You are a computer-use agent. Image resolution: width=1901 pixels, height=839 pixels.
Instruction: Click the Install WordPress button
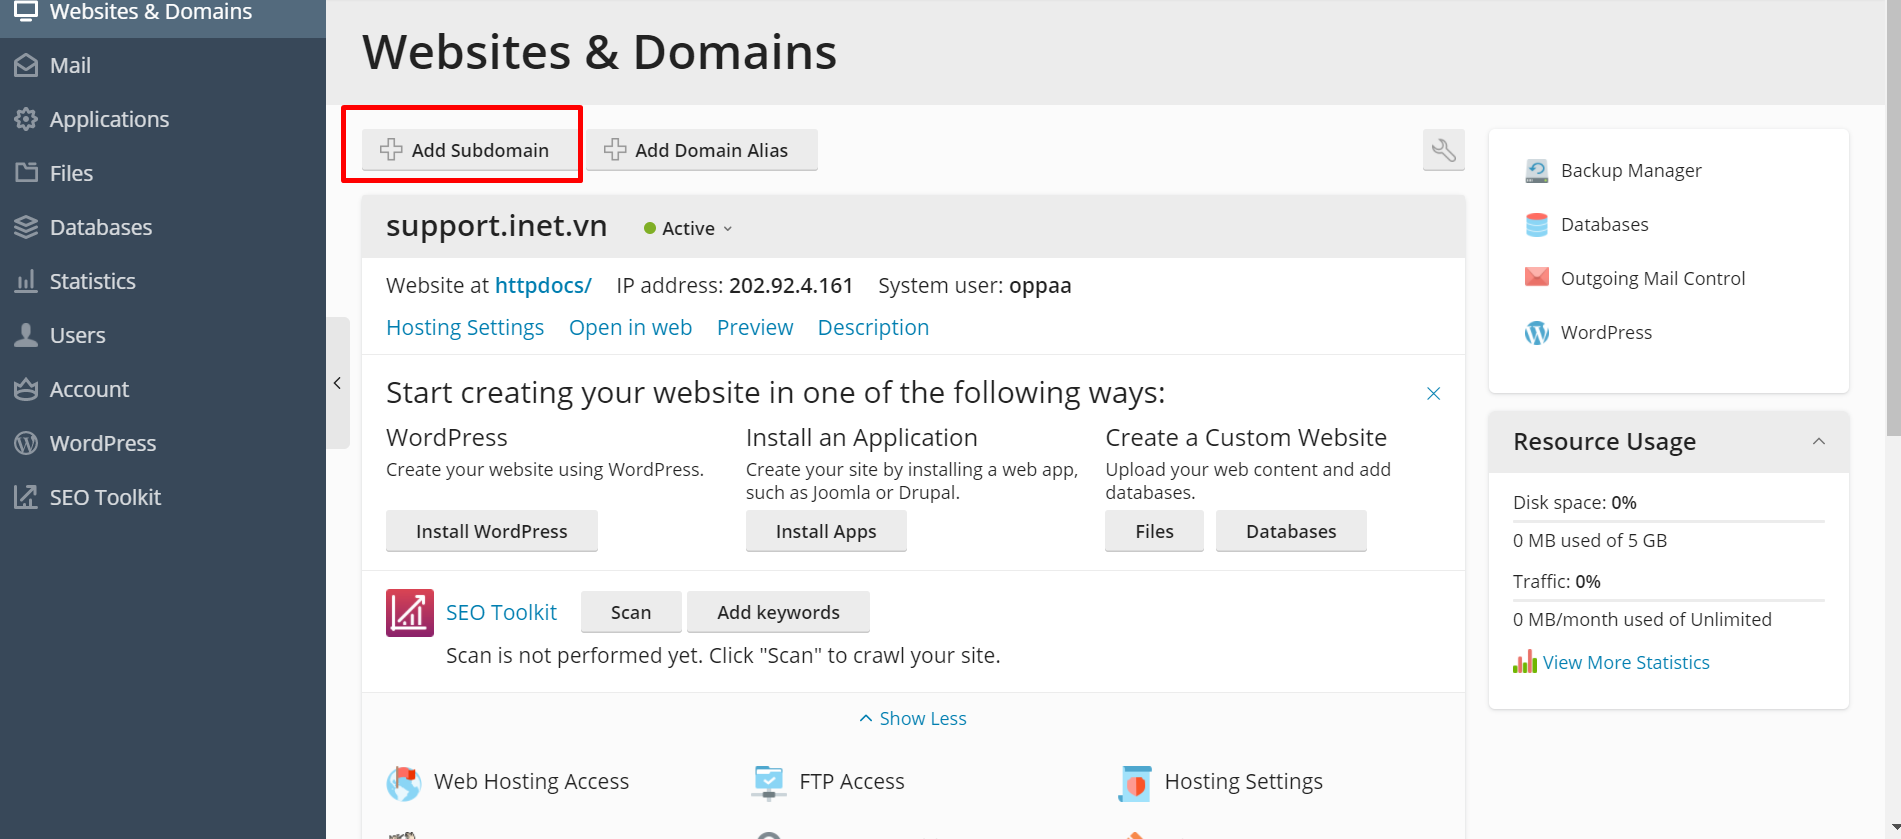[x=492, y=531]
